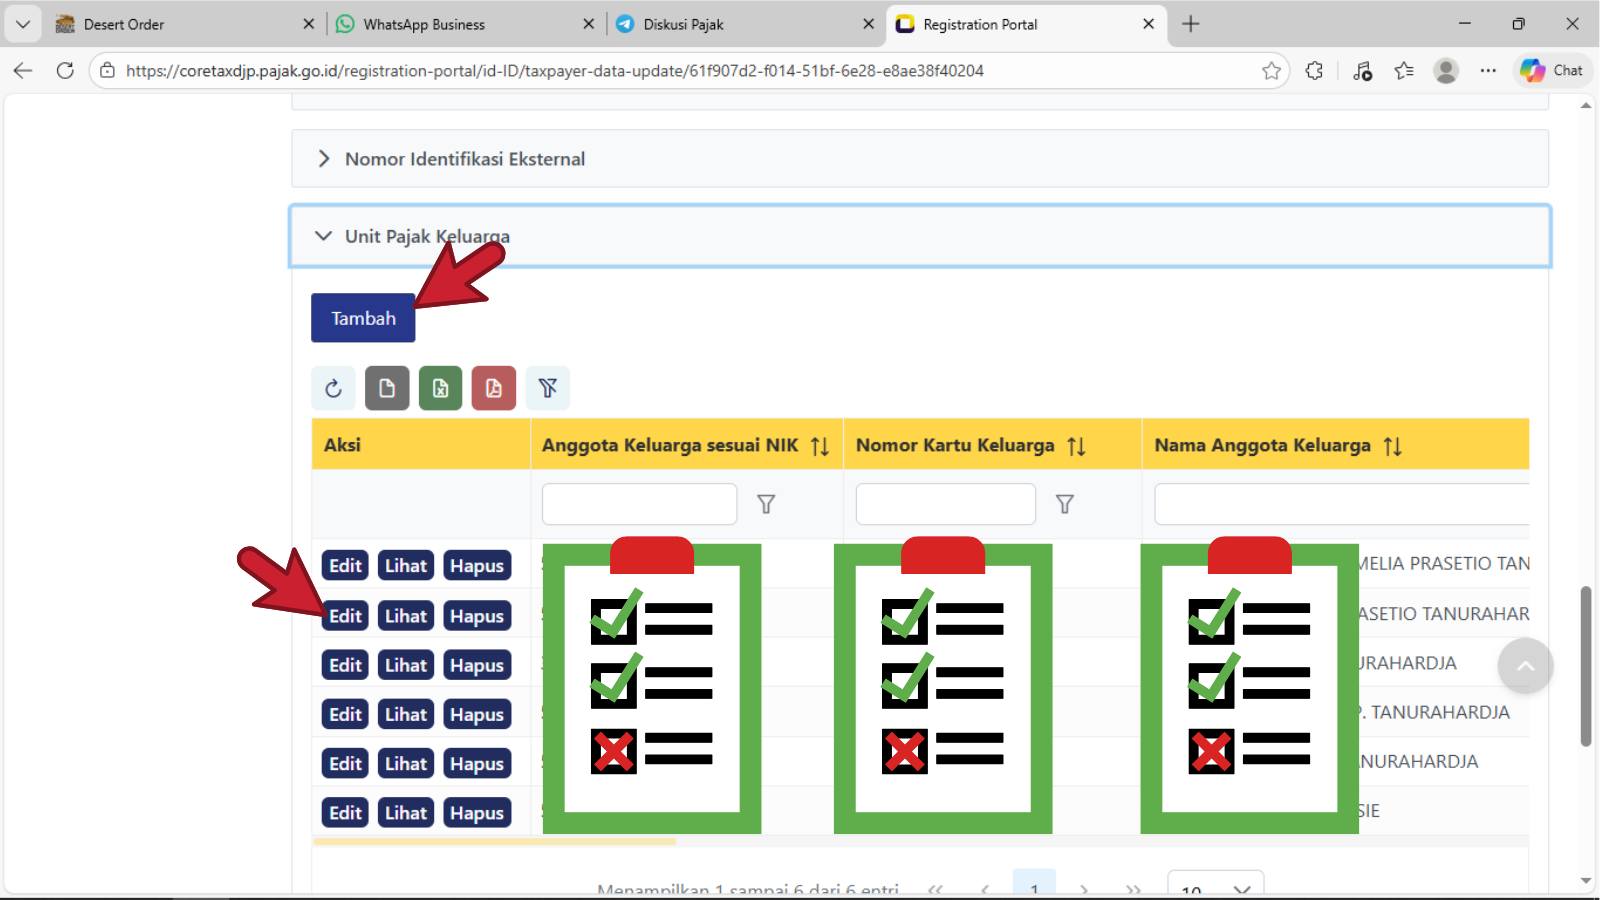This screenshot has width=1600, height=900.
Task: Collapse Unit Pajak Keluarga section
Action: point(324,236)
